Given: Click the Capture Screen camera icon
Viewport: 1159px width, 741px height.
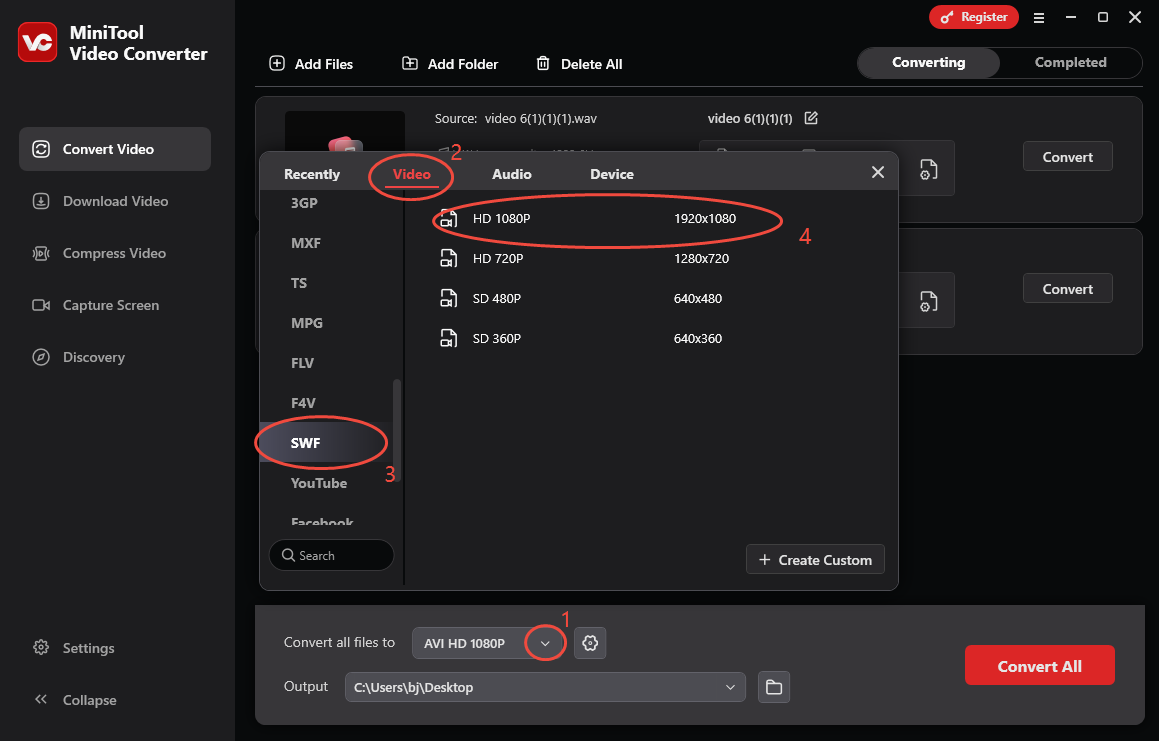Looking at the screenshot, I should 41,305.
